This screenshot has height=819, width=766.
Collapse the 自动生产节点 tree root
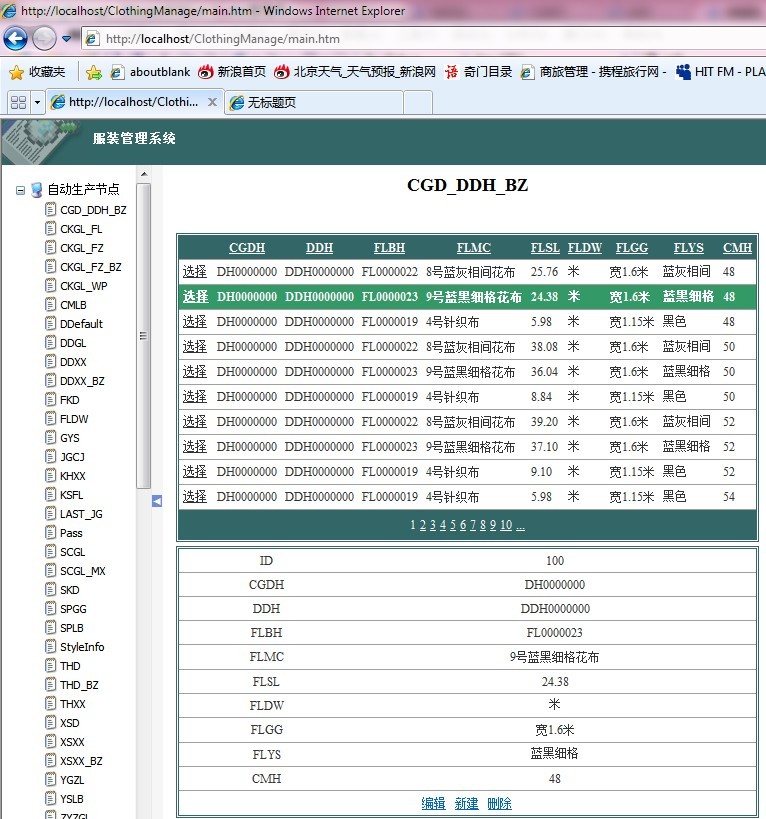(x=21, y=190)
